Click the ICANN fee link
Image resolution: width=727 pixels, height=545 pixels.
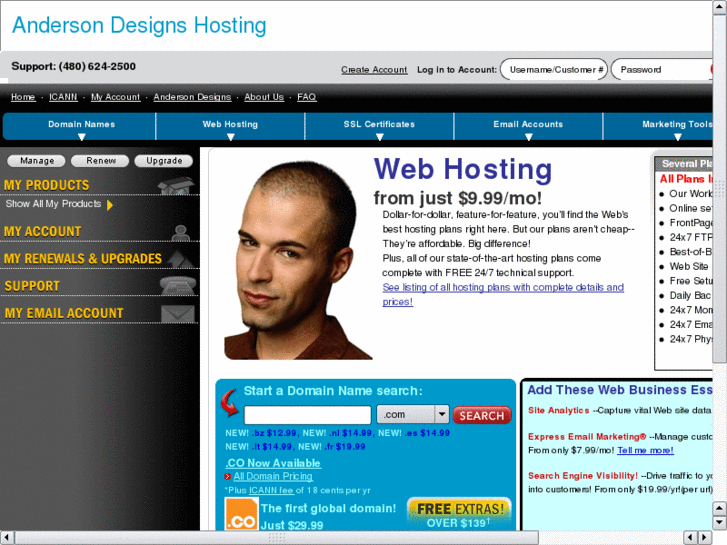click(x=271, y=490)
